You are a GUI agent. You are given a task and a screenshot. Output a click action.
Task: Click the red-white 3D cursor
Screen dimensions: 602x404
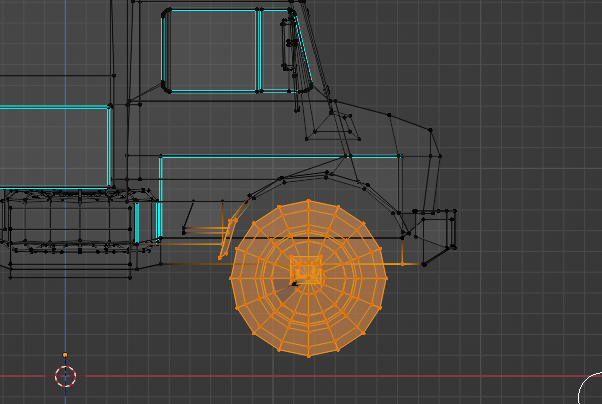(x=65, y=376)
